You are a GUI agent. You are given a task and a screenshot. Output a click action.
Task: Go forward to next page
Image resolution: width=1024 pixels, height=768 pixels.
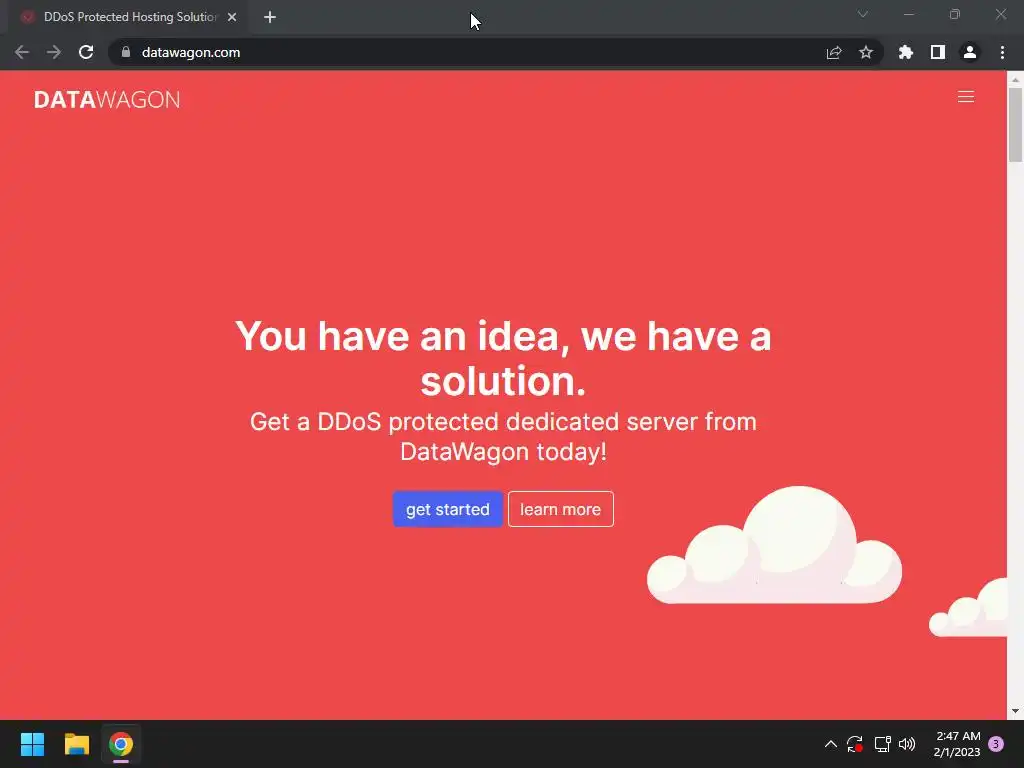pyautogui.click(x=54, y=52)
